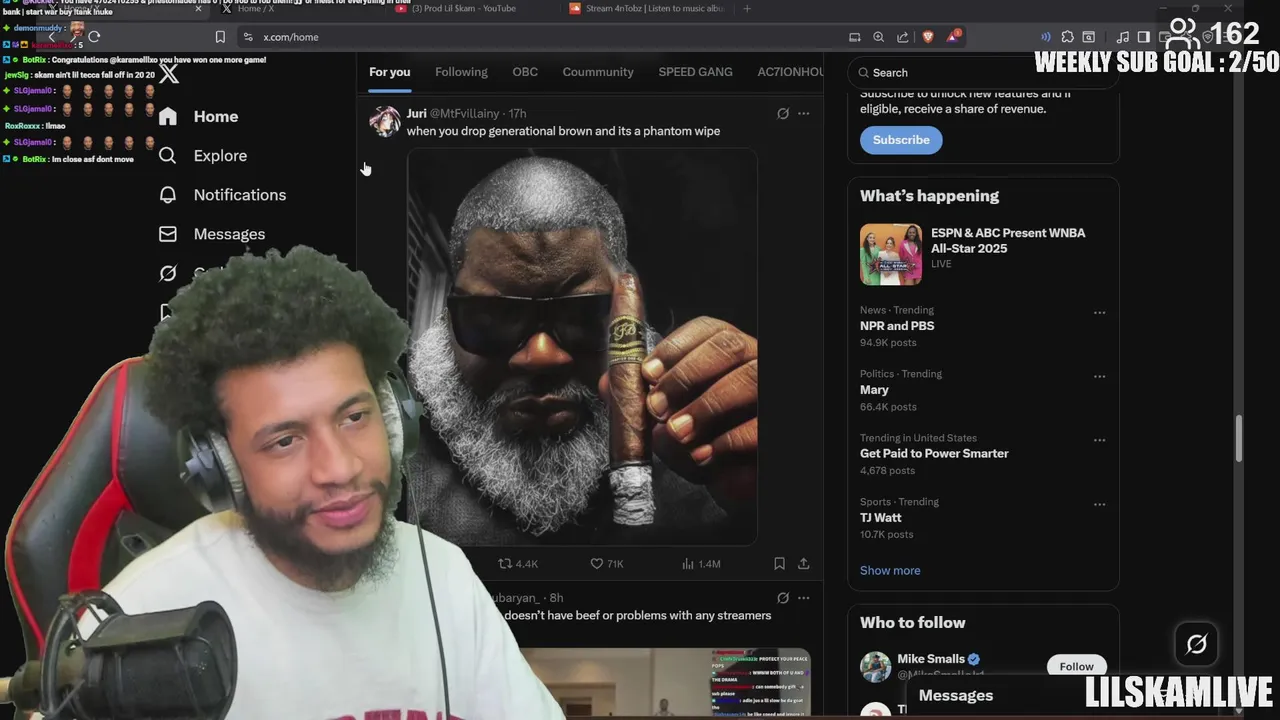Open the WNBA All-Star 2025 event
The height and width of the screenshot is (720, 1280).
point(1008,240)
